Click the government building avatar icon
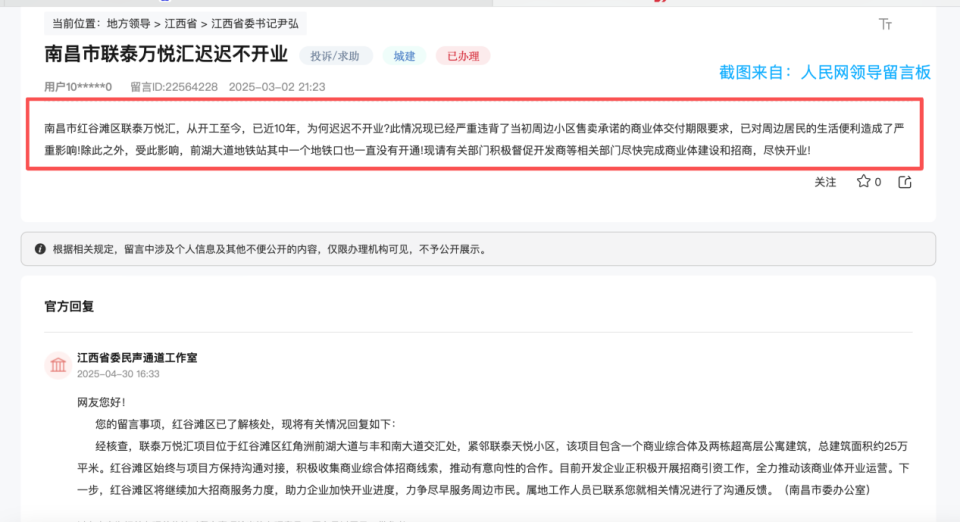The image size is (960, 522). click(58, 365)
